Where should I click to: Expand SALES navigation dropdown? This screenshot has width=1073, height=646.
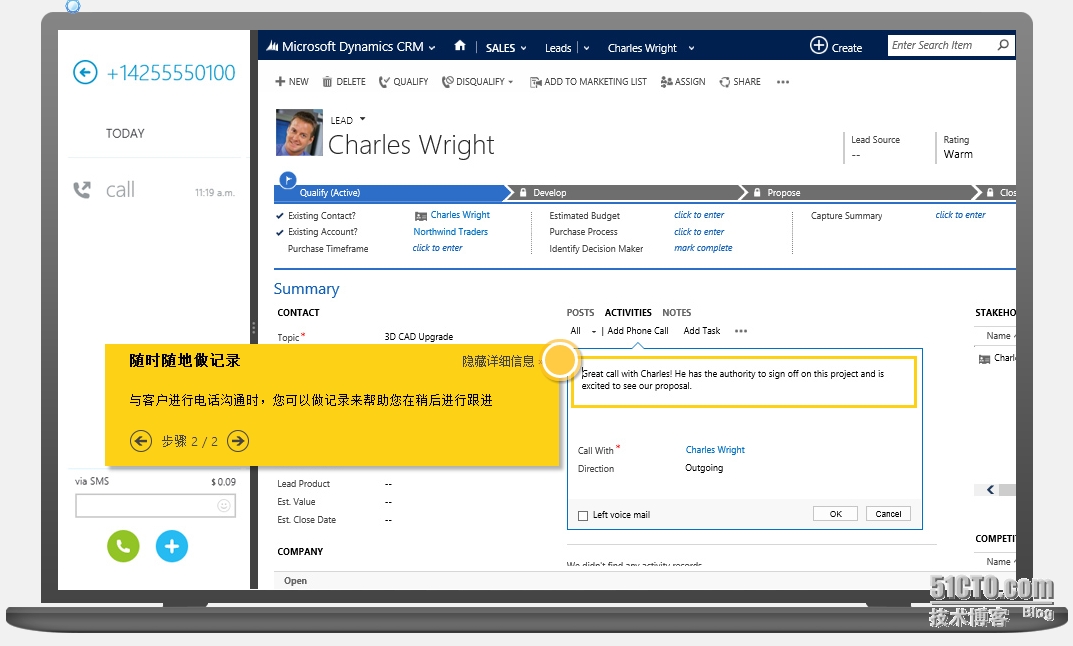tap(523, 48)
